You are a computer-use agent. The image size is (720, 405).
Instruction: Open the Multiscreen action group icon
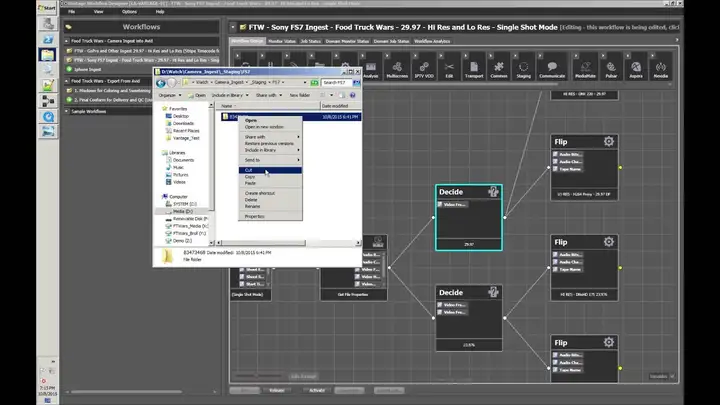point(397,69)
